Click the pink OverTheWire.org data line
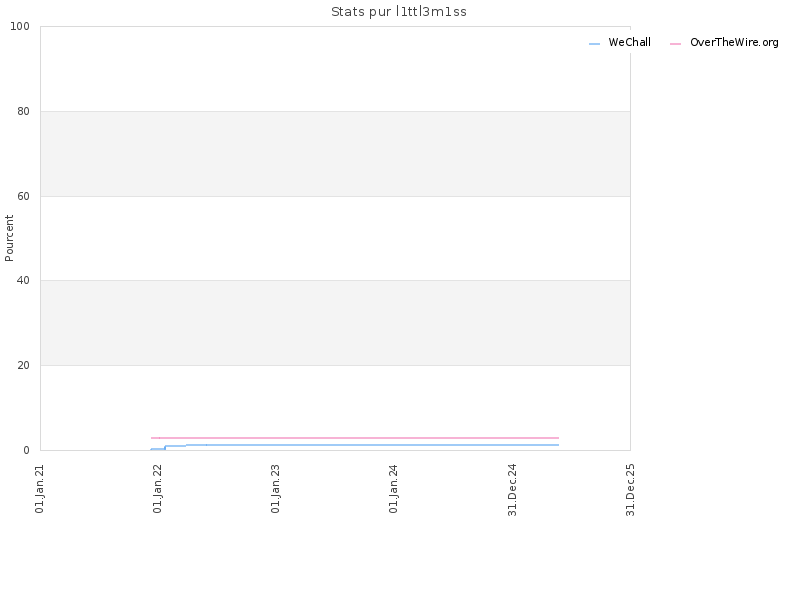800x600 pixels. [355, 438]
